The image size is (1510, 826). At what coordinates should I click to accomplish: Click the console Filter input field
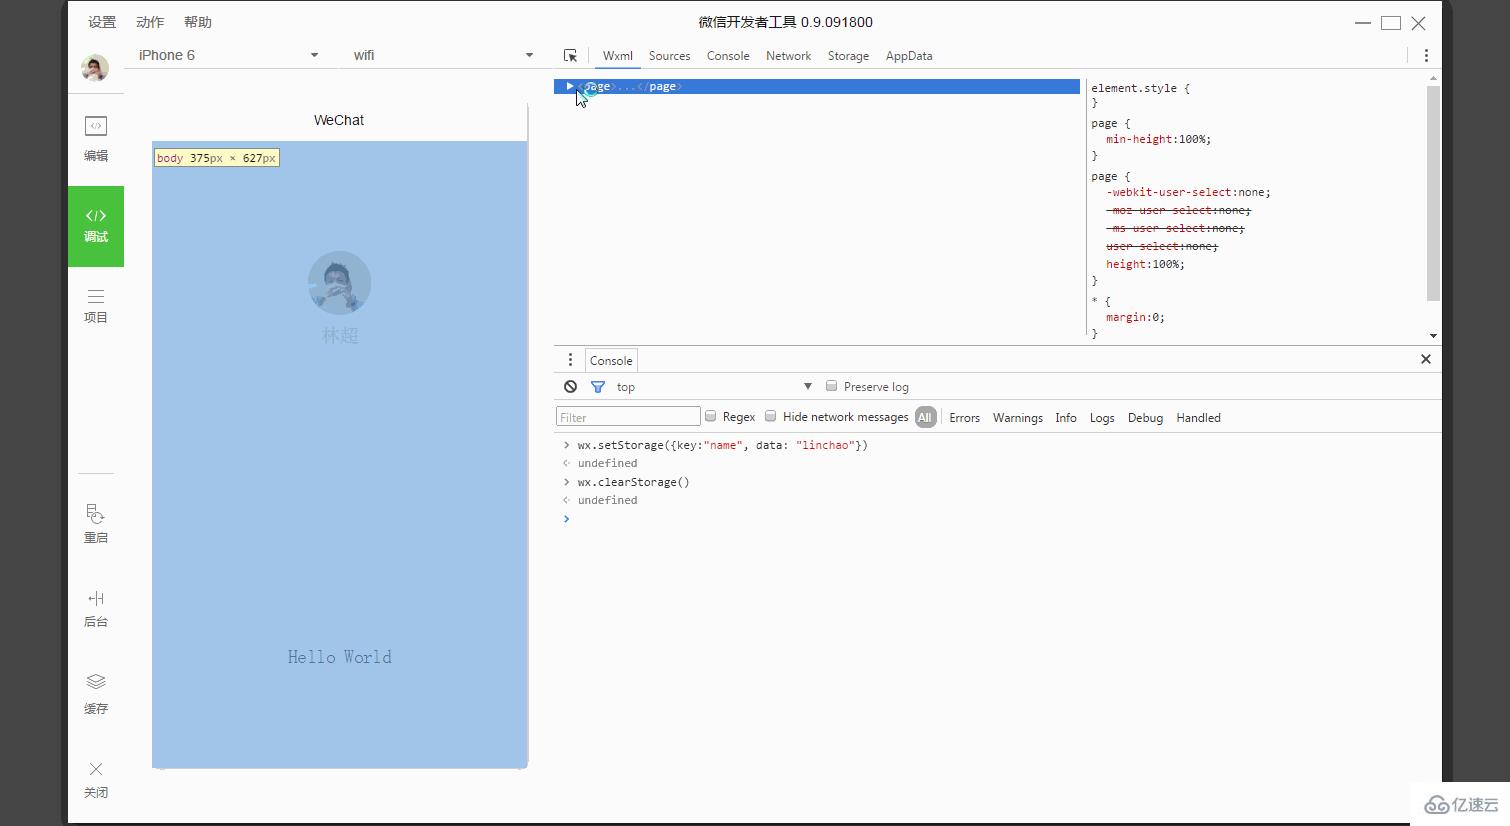point(628,417)
